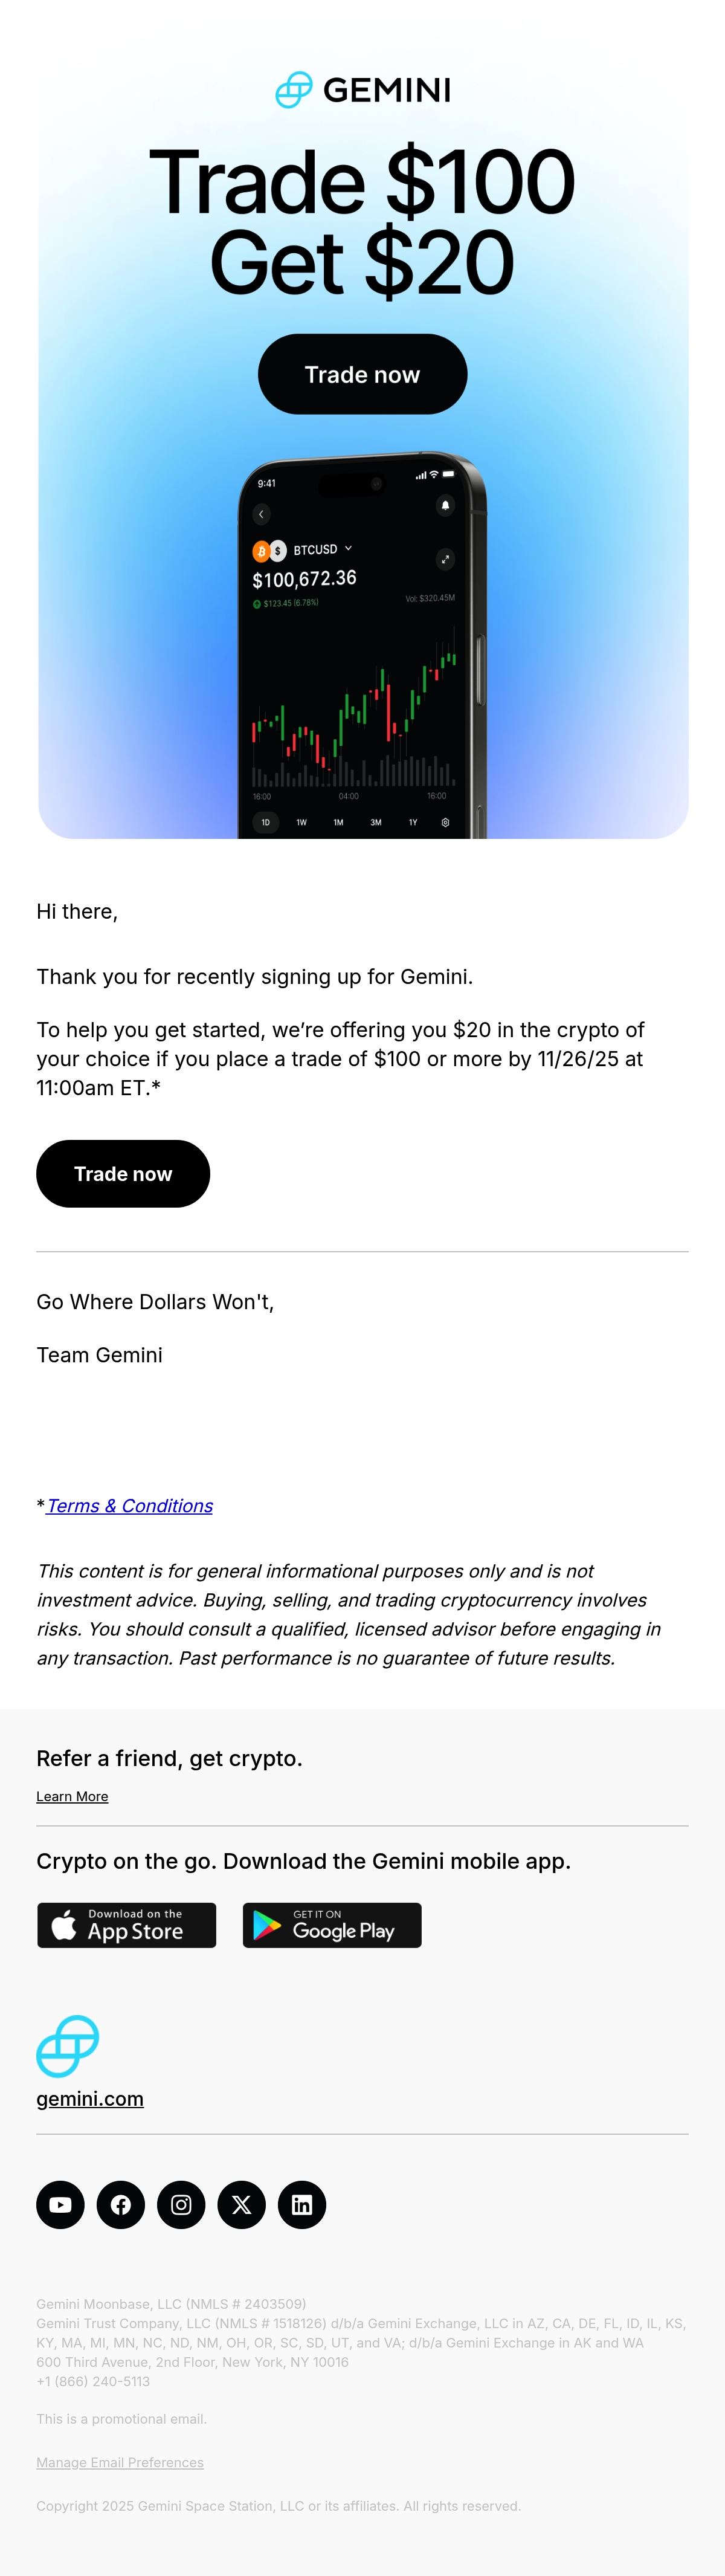Open the Instagram social icon
Screen dimensions: 725x2576
pos(181,2204)
